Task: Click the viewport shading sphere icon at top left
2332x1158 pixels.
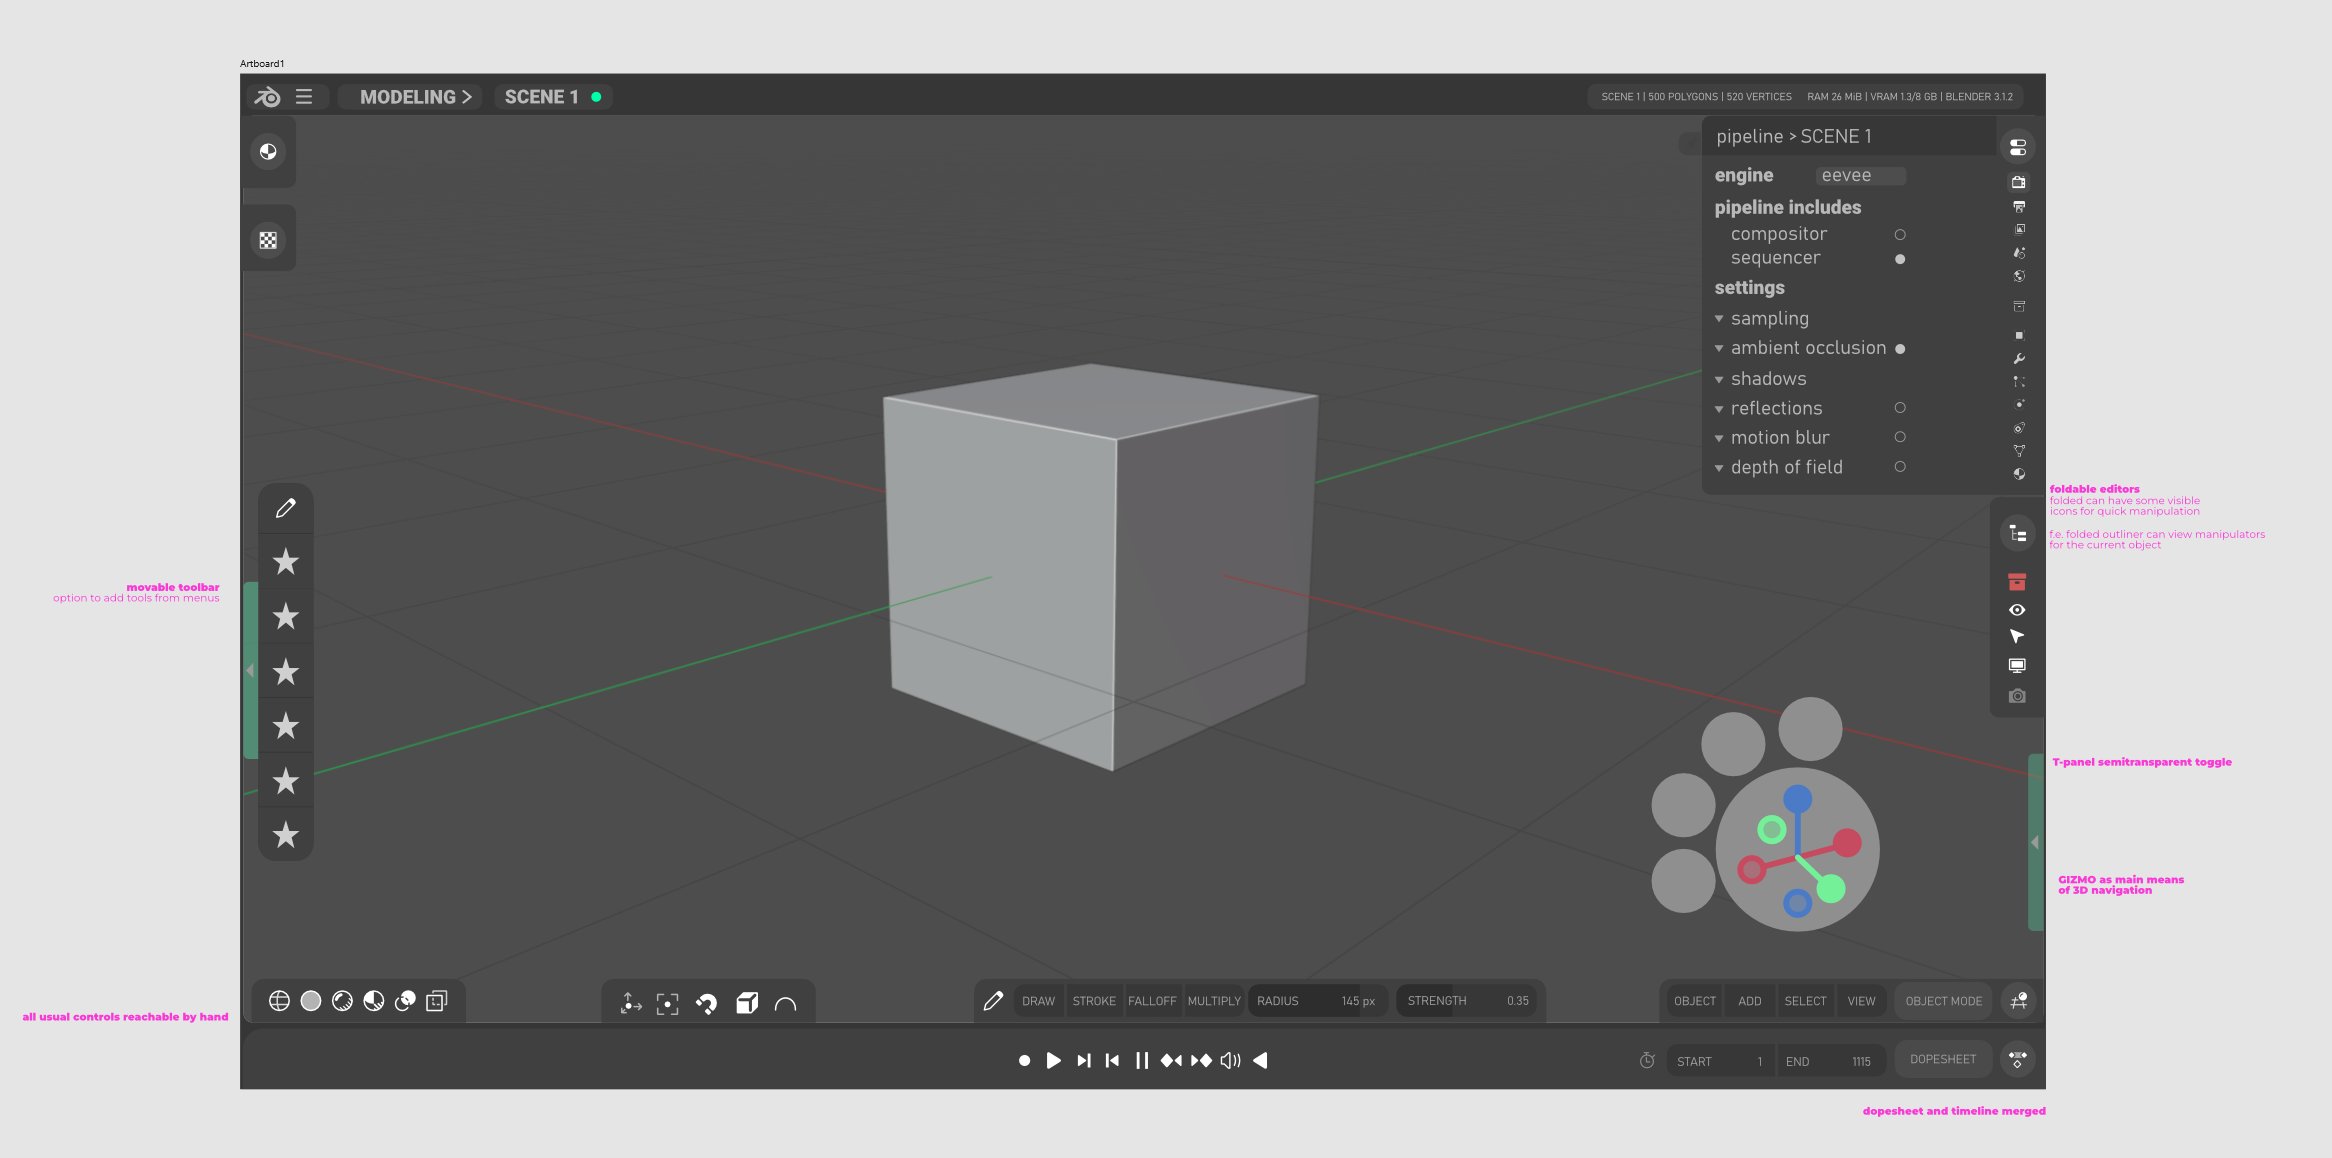Action: [x=268, y=152]
